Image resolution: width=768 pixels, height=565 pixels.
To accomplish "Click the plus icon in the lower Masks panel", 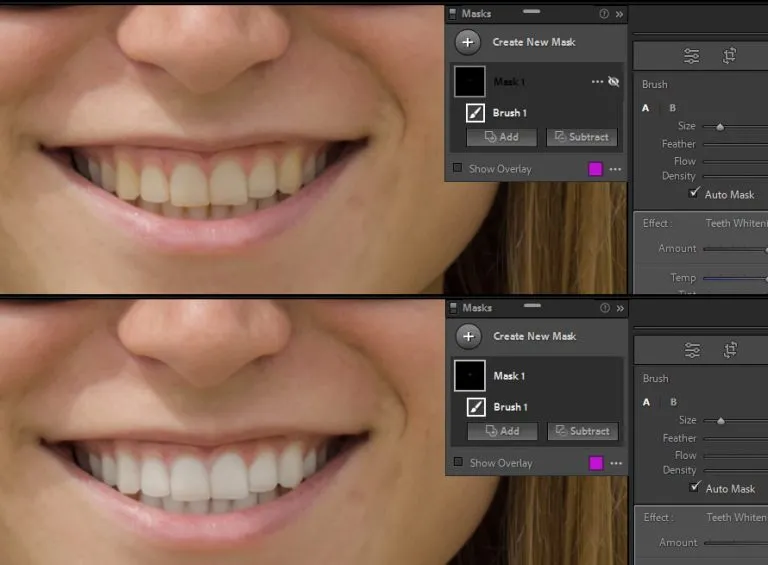I will tap(468, 336).
